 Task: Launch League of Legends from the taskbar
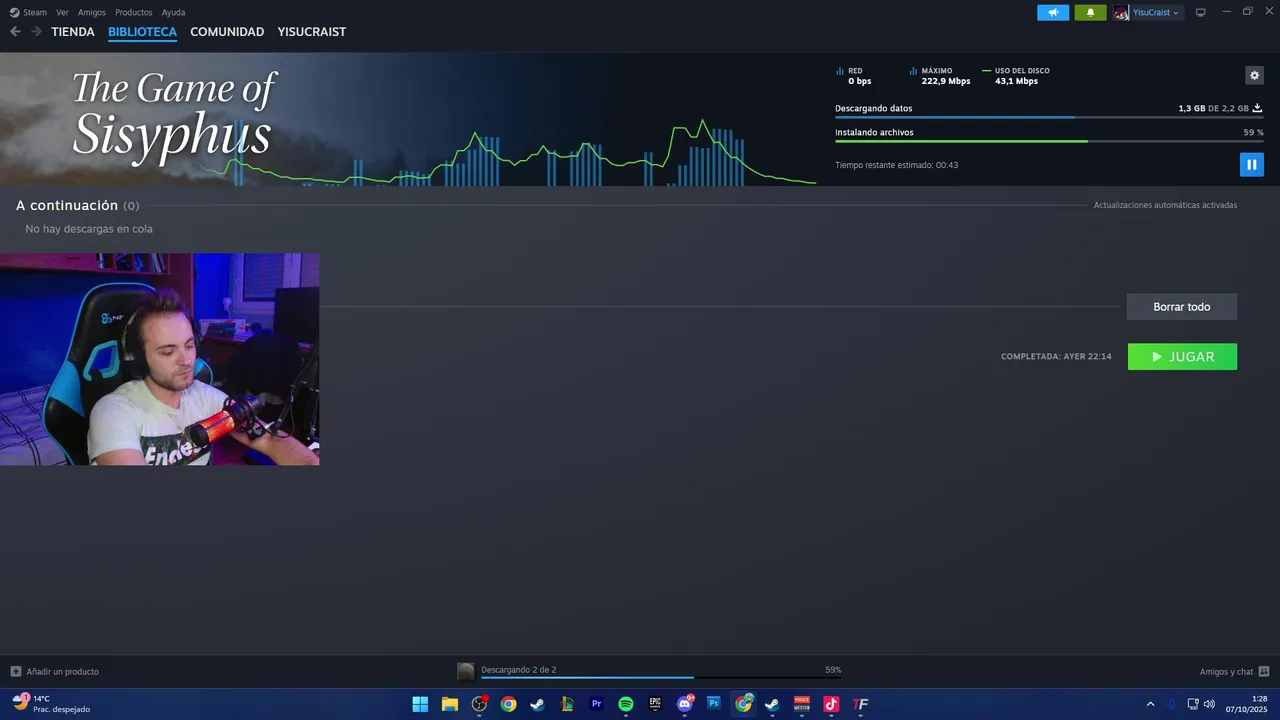tap(567, 704)
